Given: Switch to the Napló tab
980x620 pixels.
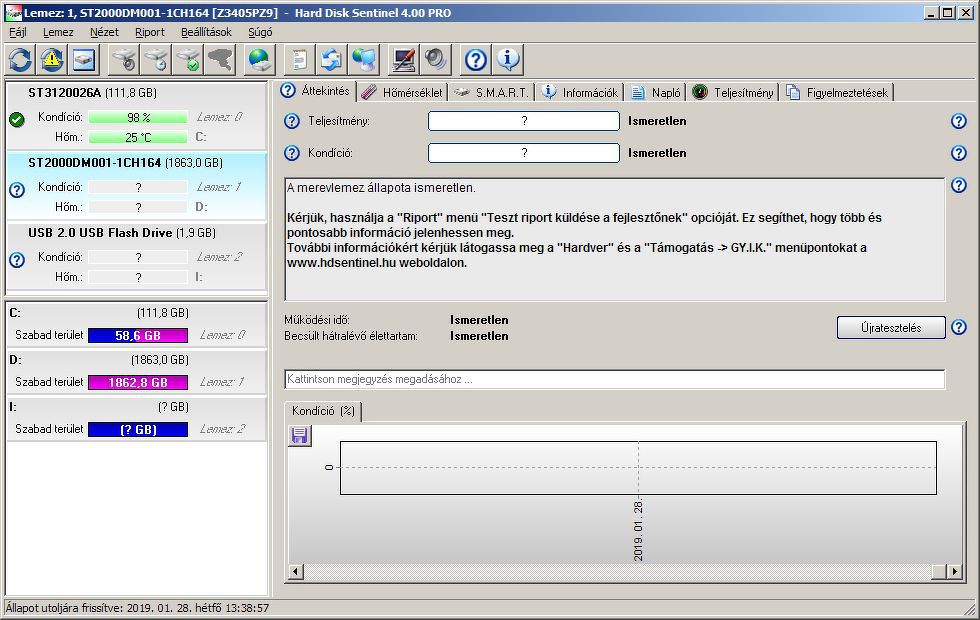Looking at the screenshot, I should (x=656, y=92).
